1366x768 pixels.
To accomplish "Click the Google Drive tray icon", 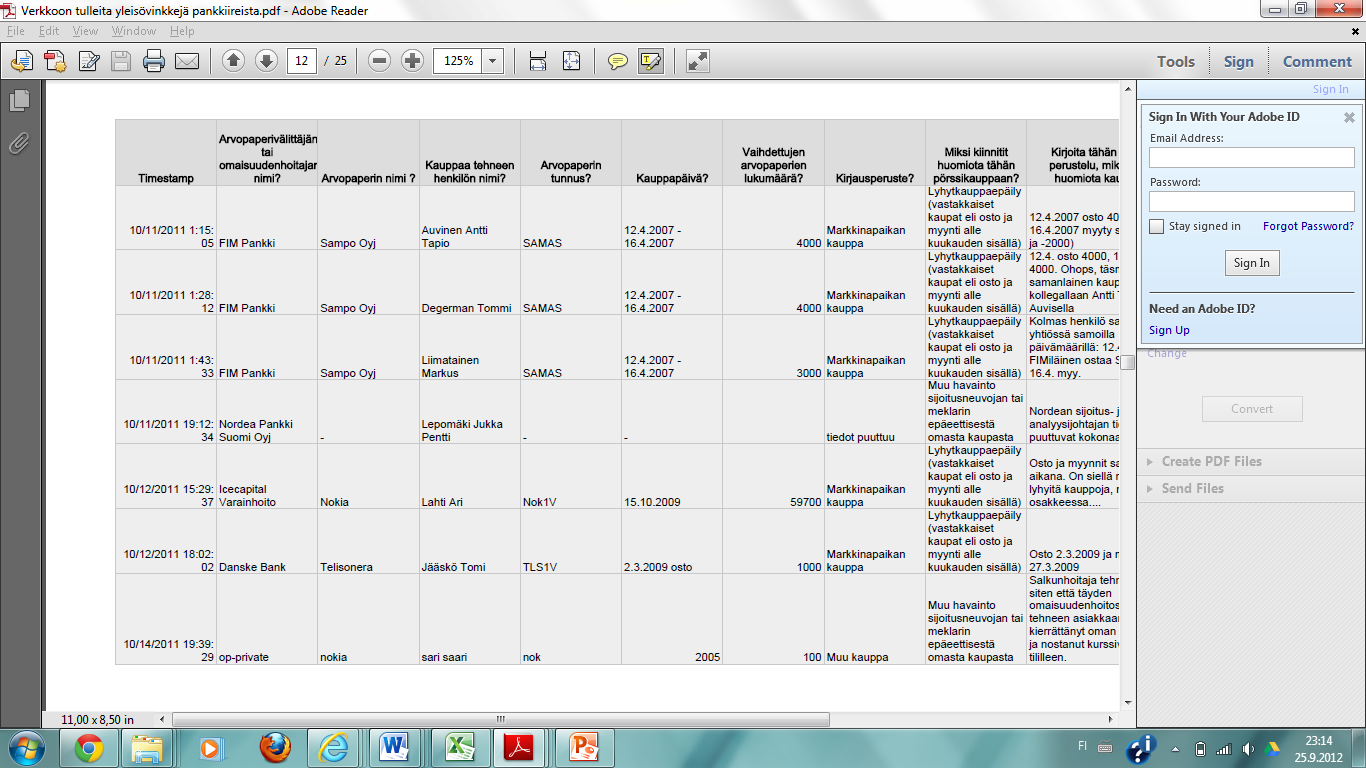I will pyautogui.click(x=1273, y=748).
